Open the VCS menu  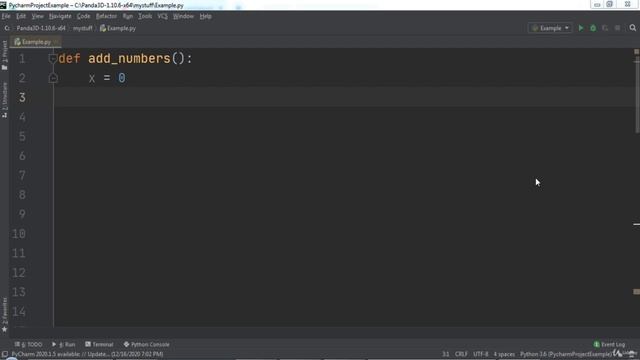[x=162, y=16]
